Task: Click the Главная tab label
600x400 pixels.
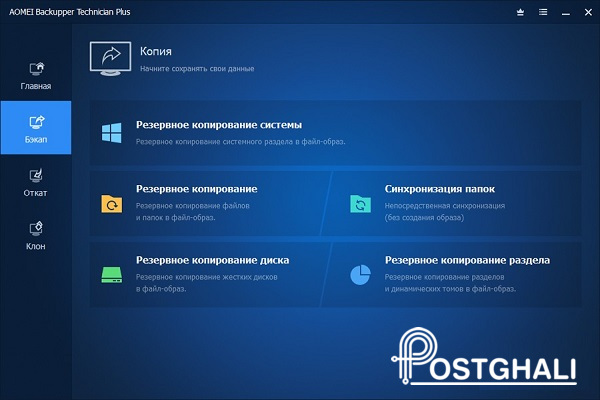Action: (36, 86)
